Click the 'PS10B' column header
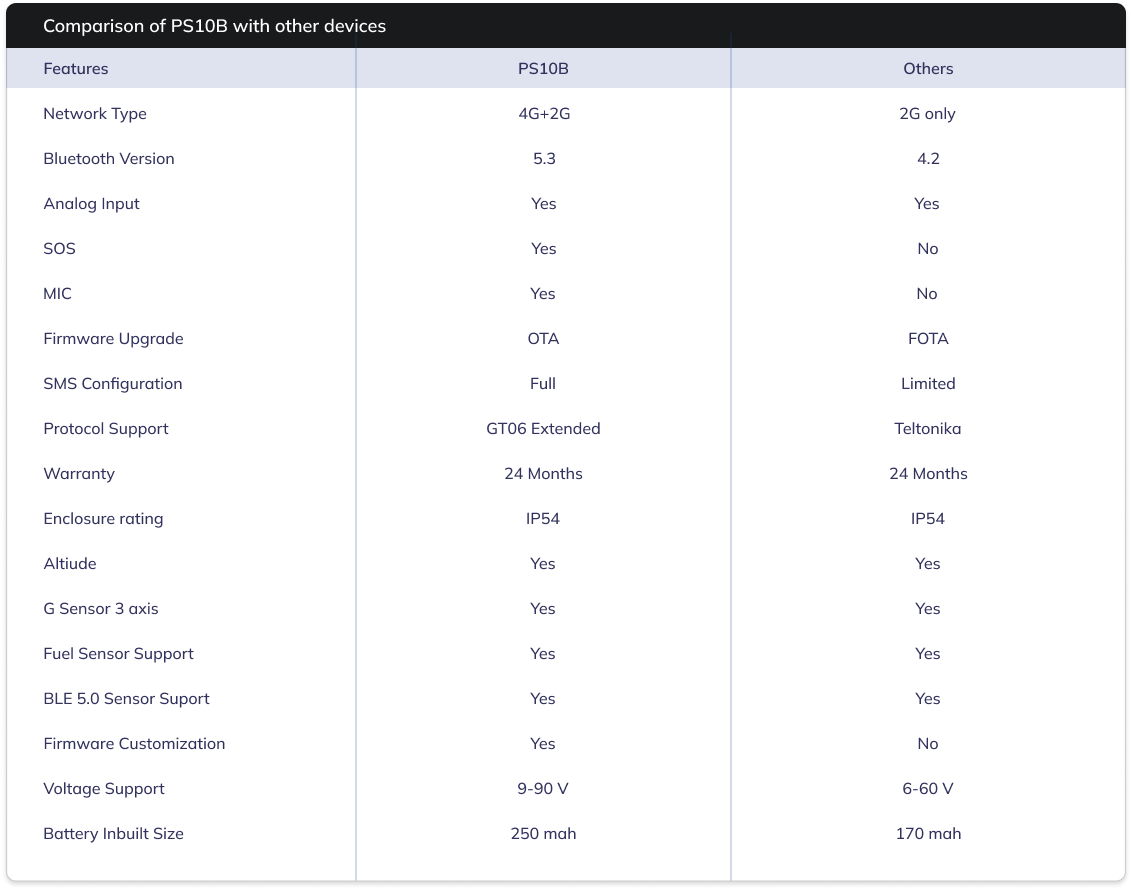 pos(543,69)
